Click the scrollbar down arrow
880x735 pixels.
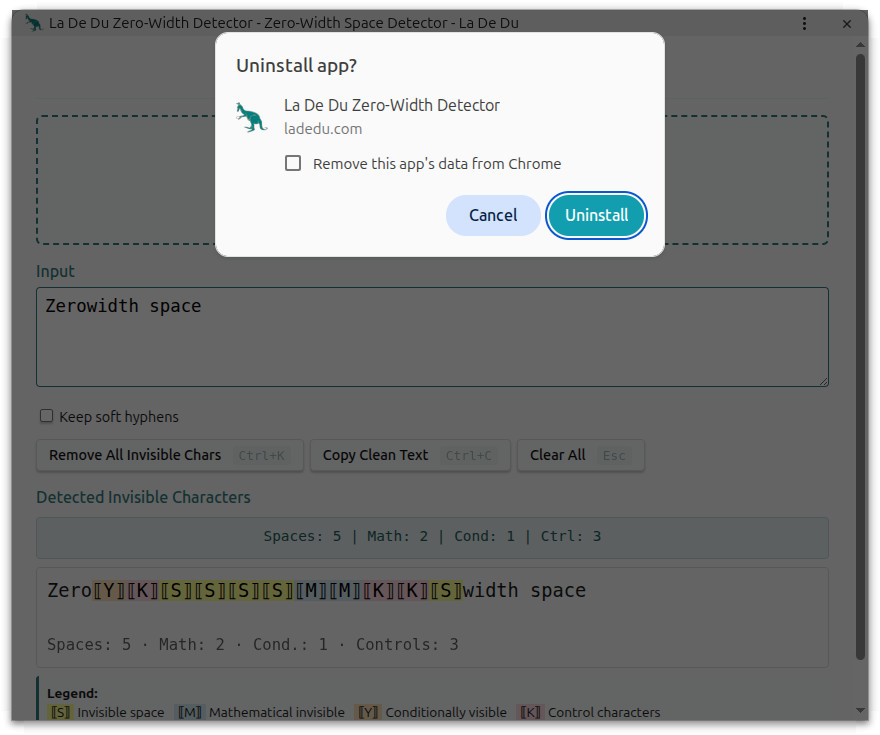[x=861, y=710]
